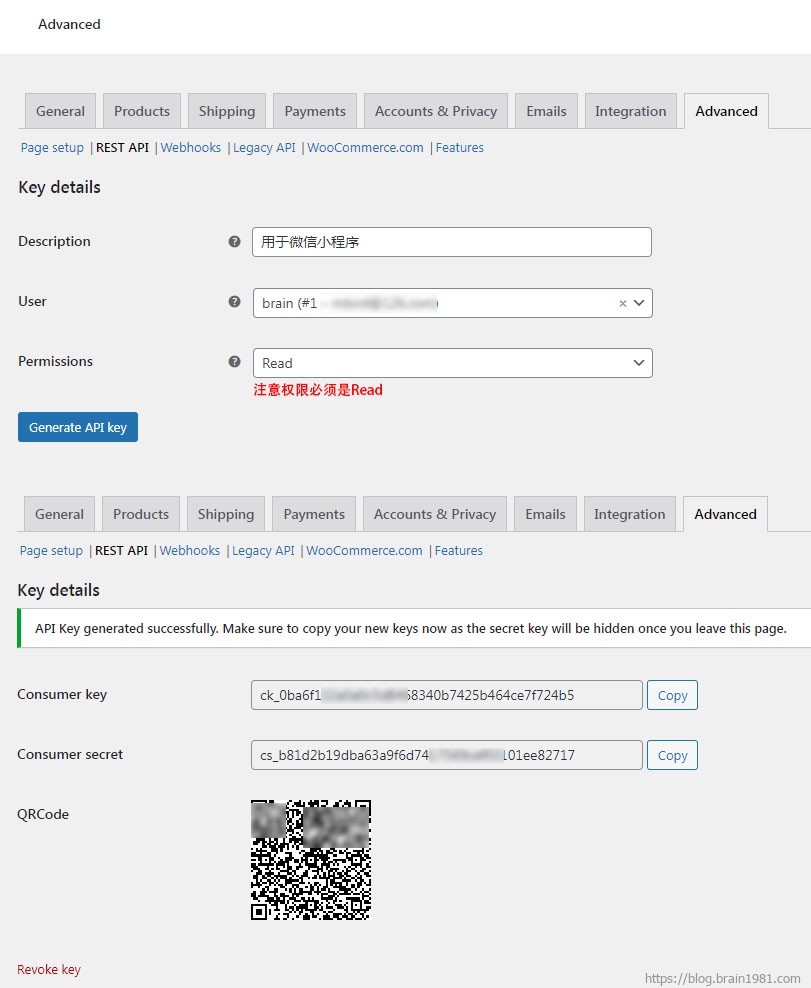811x988 pixels.
Task: Clear the selected user with the × icon
Action: click(622, 302)
